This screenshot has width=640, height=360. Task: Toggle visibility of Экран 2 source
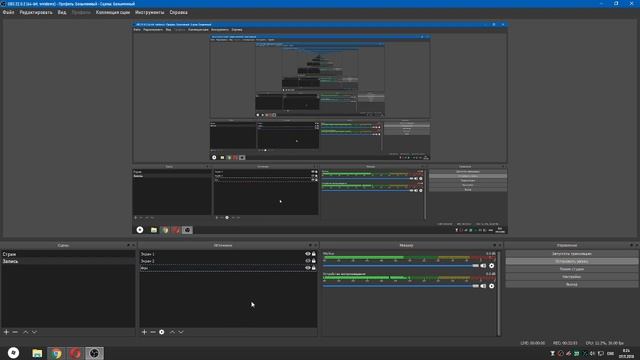pyautogui.click(x=308, y=261)
